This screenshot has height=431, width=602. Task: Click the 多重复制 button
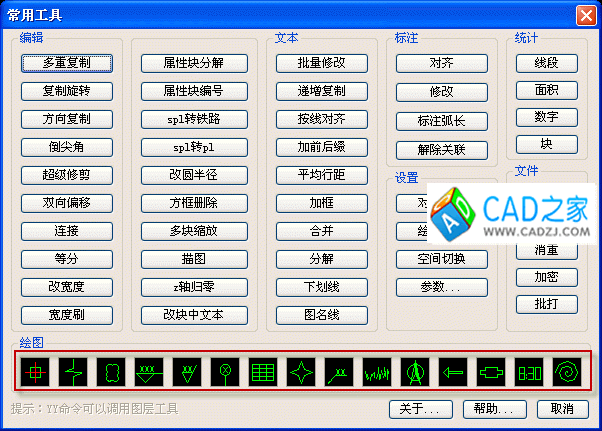click(x=67, y=63)
